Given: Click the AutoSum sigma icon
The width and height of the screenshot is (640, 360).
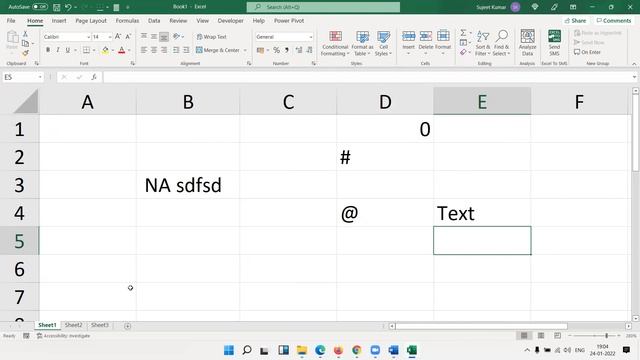Looking at the screenshot, I should point(463,33).
